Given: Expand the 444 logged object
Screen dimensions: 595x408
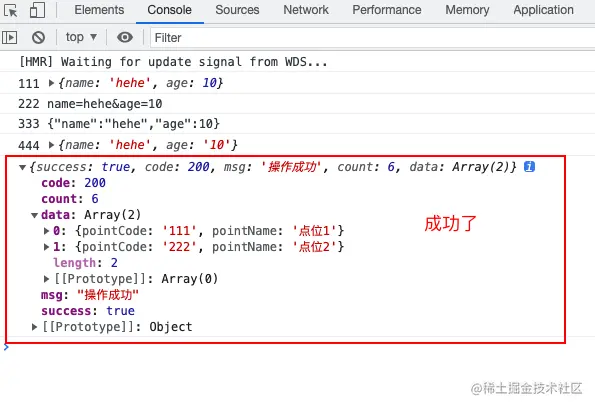Looking at the screenshot, I should coord(51,145).
